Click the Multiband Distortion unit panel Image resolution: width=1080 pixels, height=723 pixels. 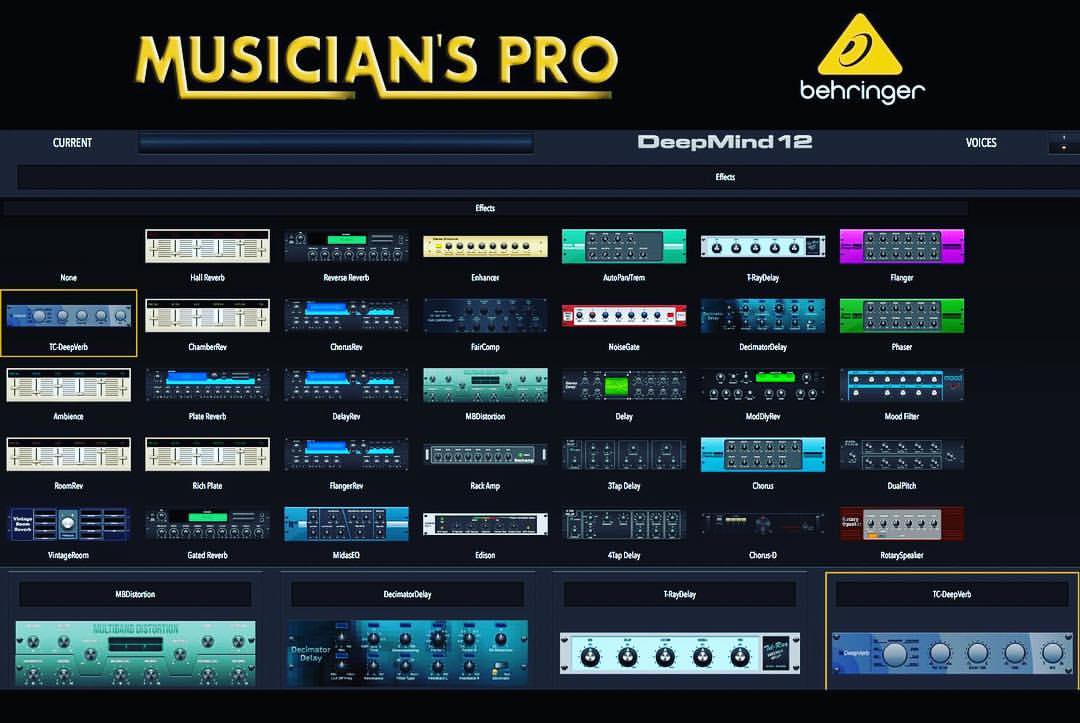135,653
